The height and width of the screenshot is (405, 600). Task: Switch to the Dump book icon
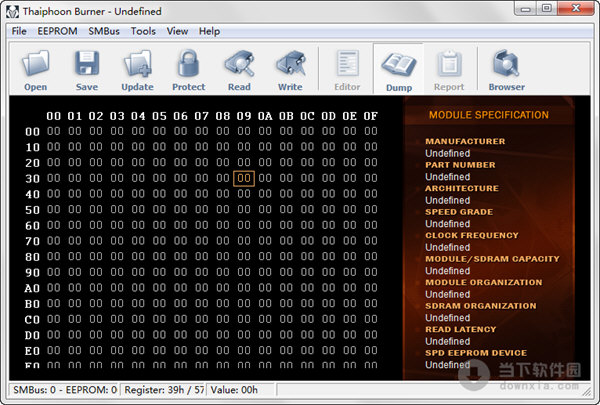(x=399, y=64)
